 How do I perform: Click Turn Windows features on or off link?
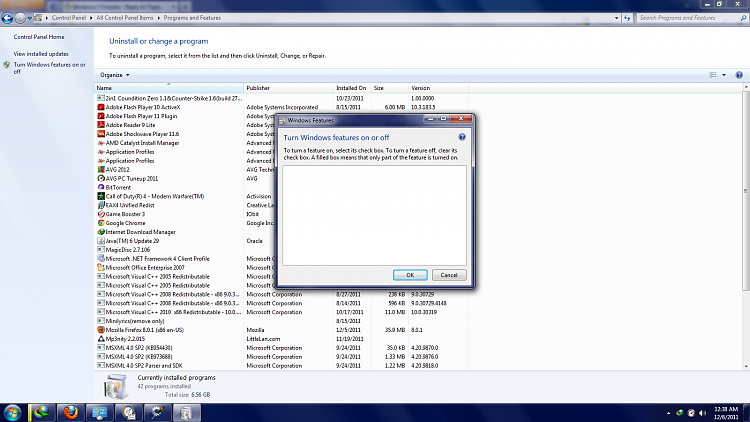pyautogui.click(x=49, y=68)
